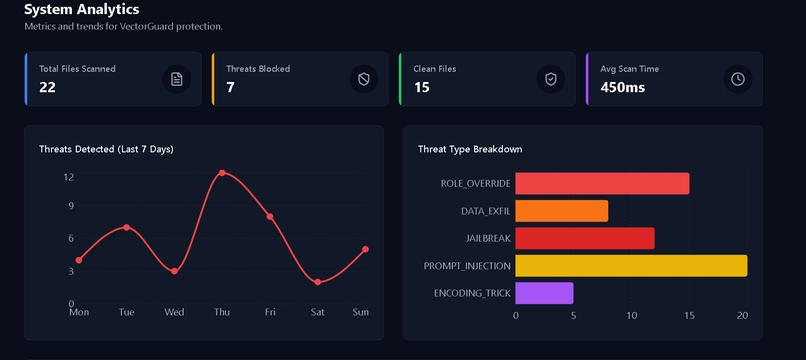Select the Friday data point on chart
The width and height of the screenshot is (806, 360).
[270, 217]
